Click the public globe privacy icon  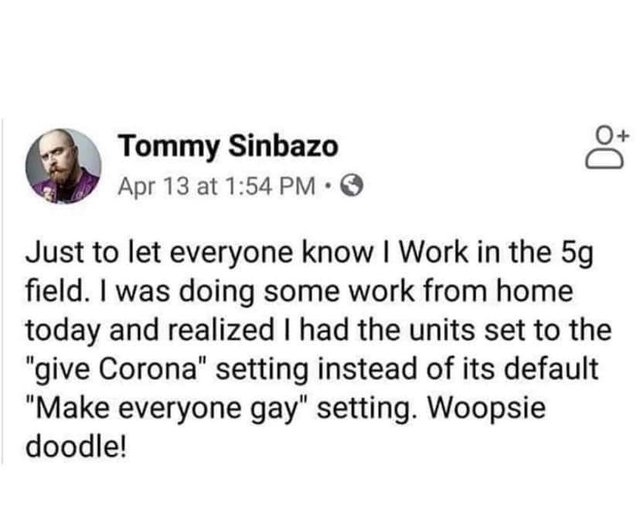(x=349, y=184)
